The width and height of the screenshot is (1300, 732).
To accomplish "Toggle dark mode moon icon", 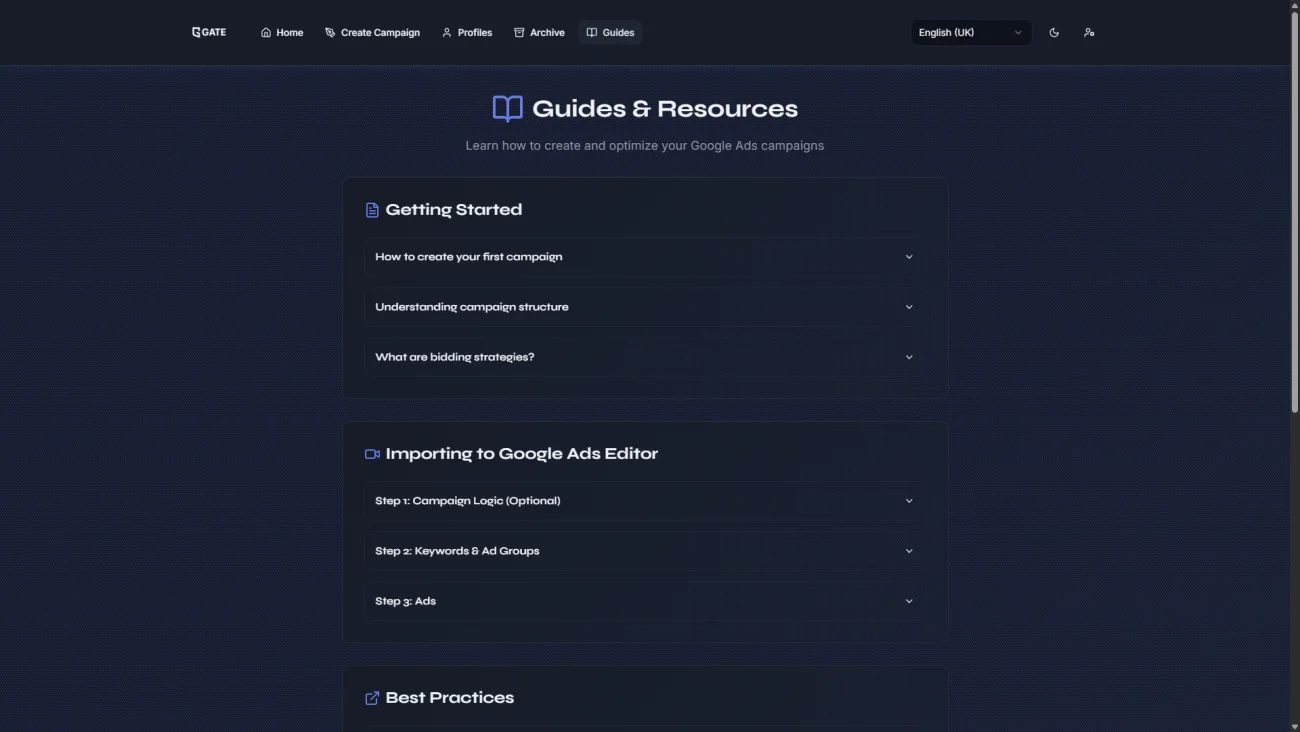I will pyautogui.click(x=1054, y=33).
